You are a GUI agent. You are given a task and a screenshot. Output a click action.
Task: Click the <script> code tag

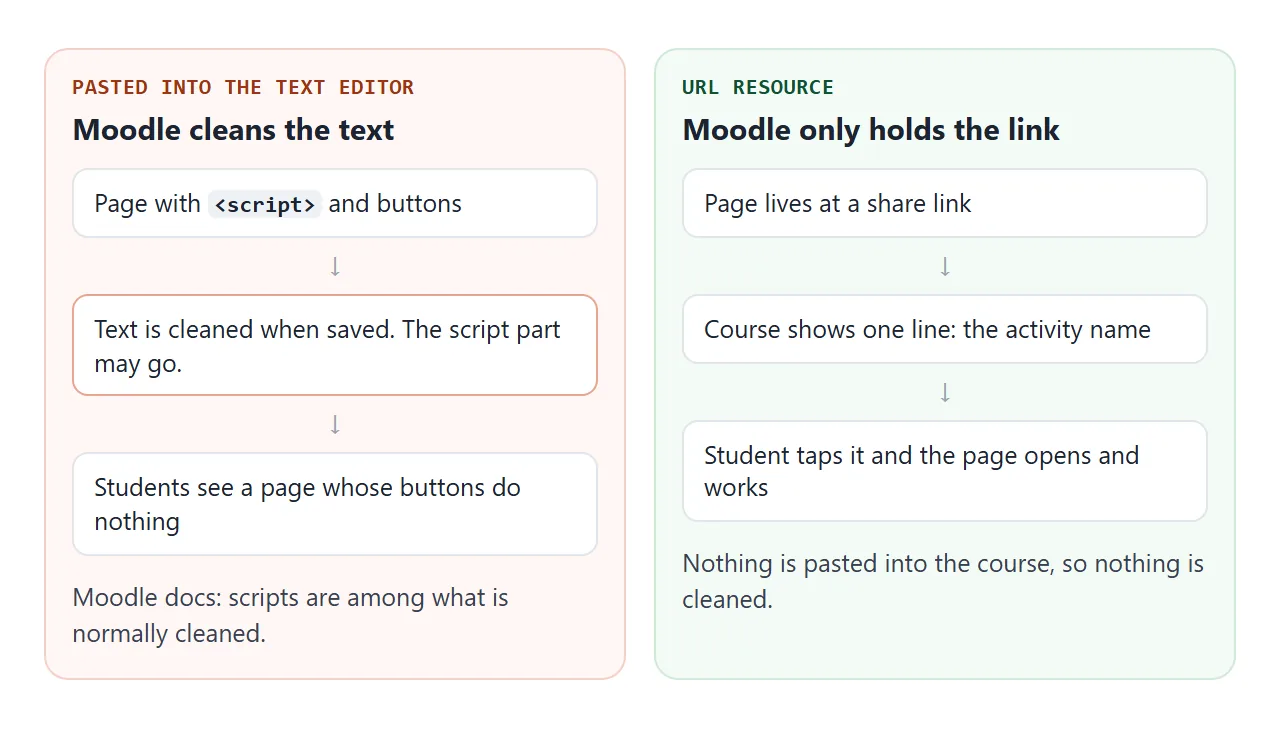tap(265, 204)
